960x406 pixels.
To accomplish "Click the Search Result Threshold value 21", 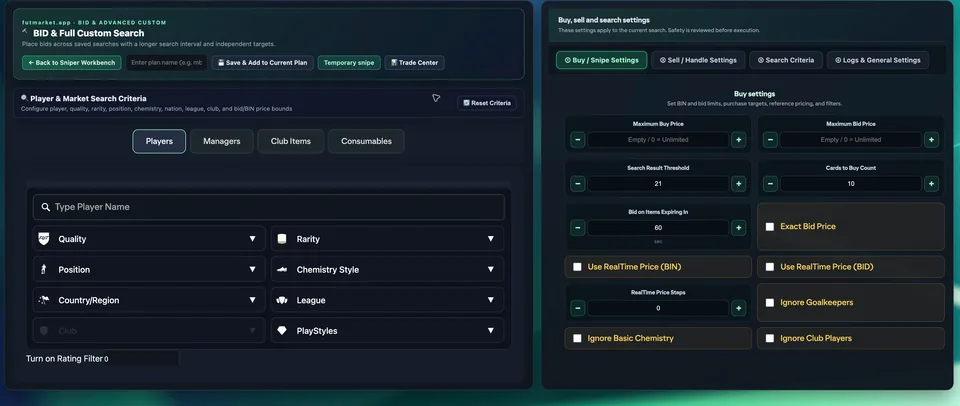I will point(658,184).
